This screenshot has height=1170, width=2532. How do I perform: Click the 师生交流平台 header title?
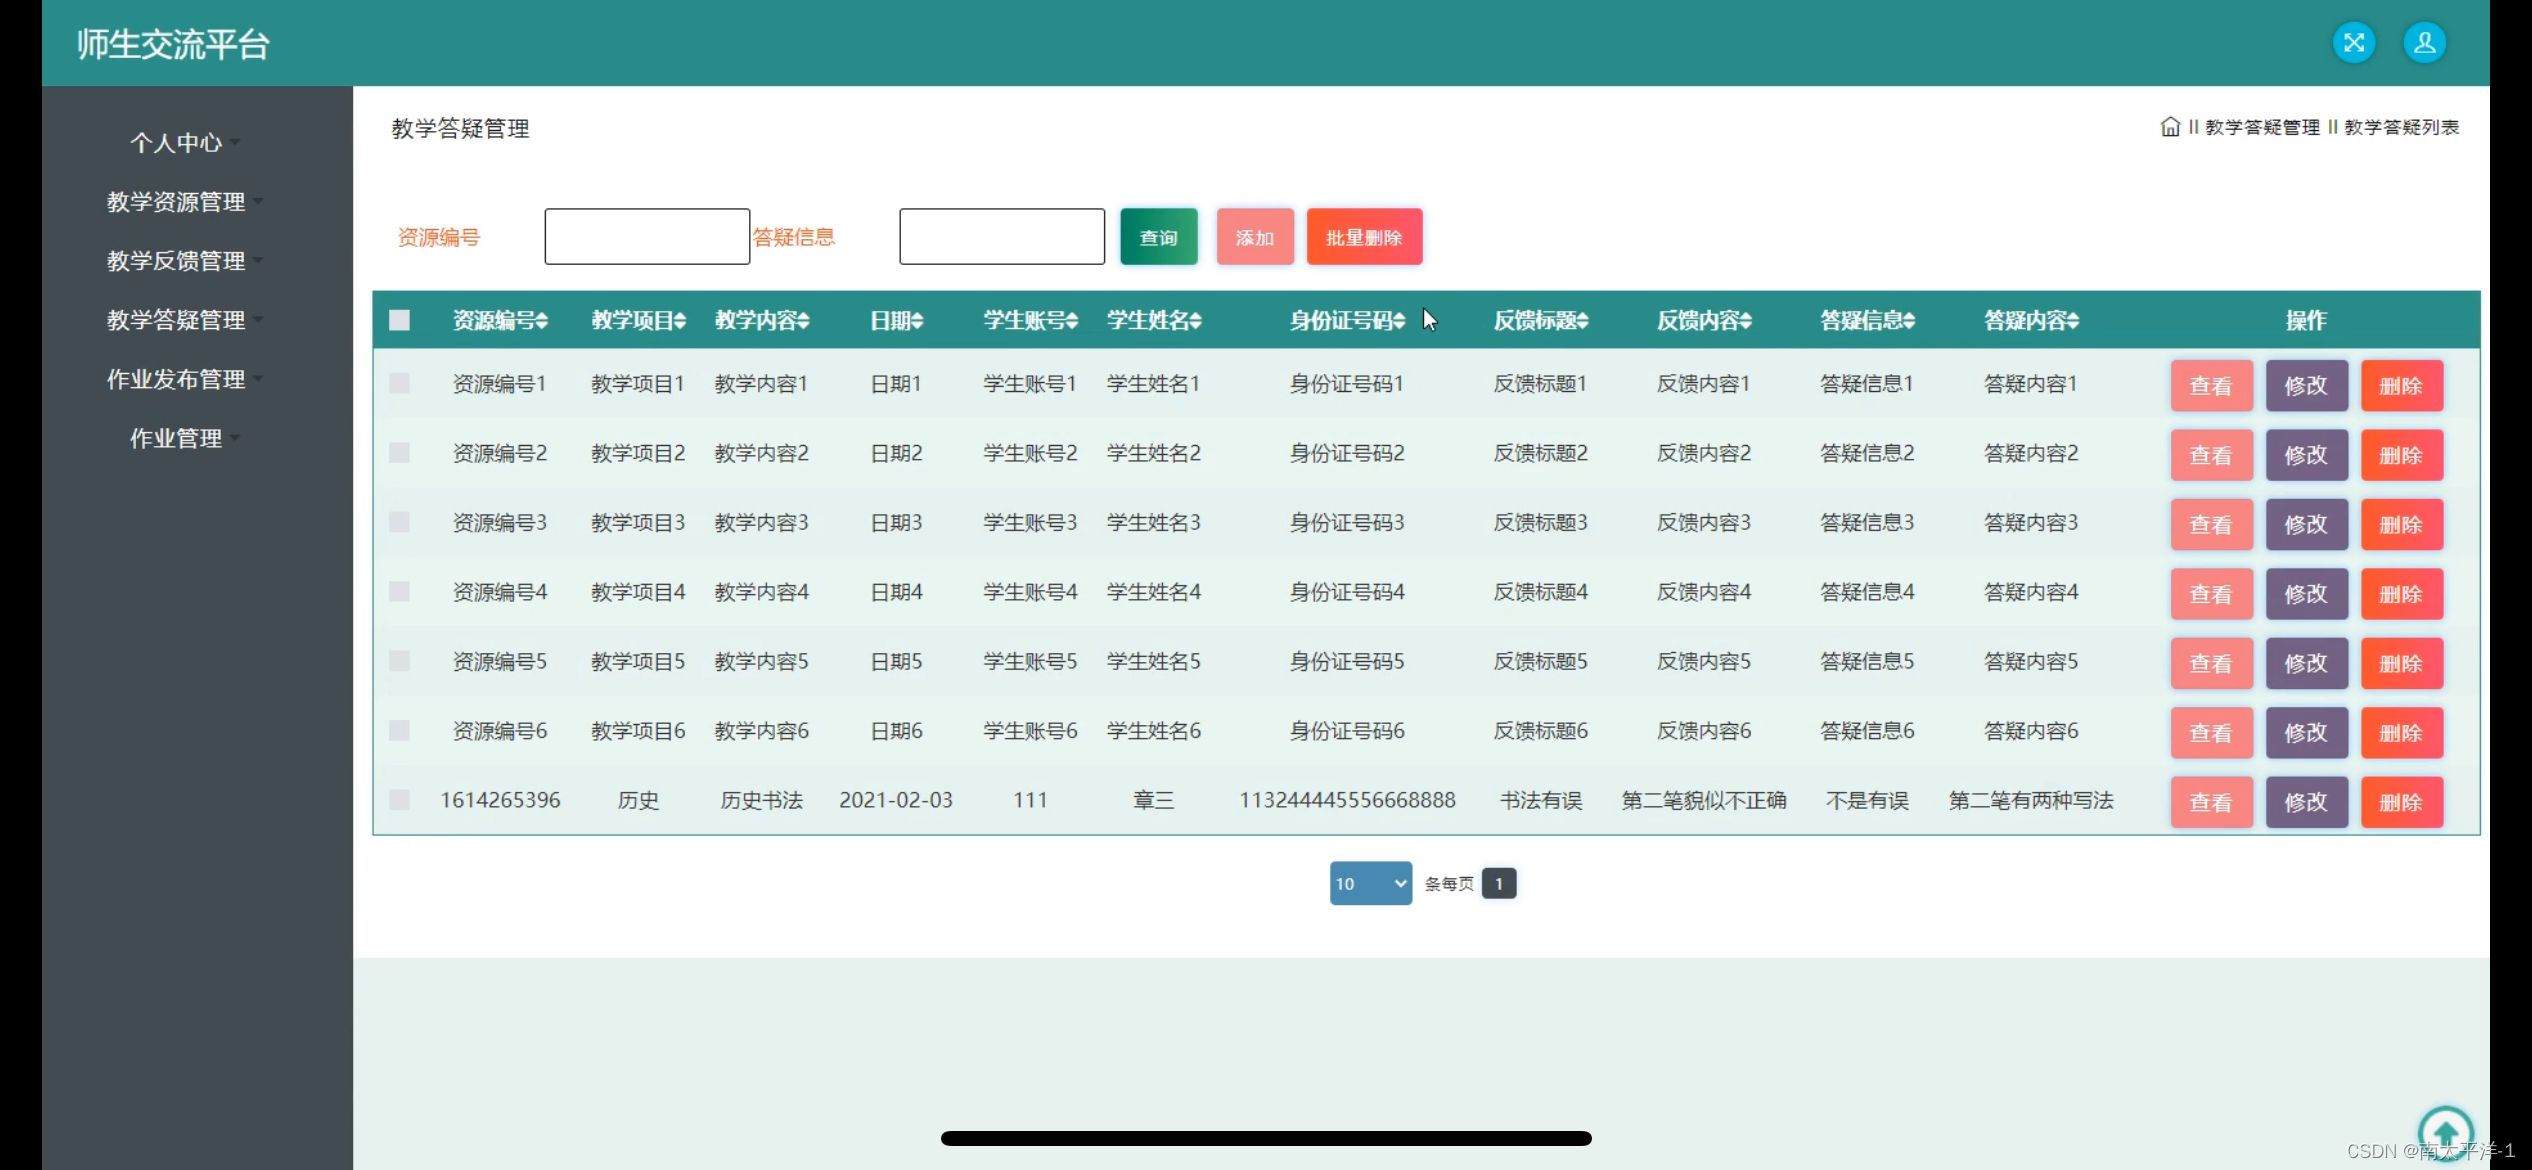coord(173,44)
